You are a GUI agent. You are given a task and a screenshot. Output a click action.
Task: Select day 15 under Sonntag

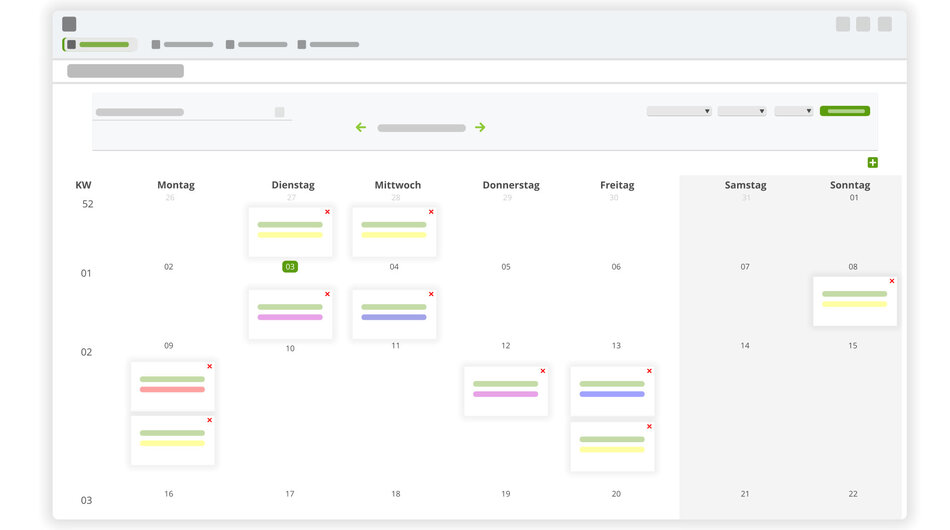pyautogui.click(x=852, y=345)
